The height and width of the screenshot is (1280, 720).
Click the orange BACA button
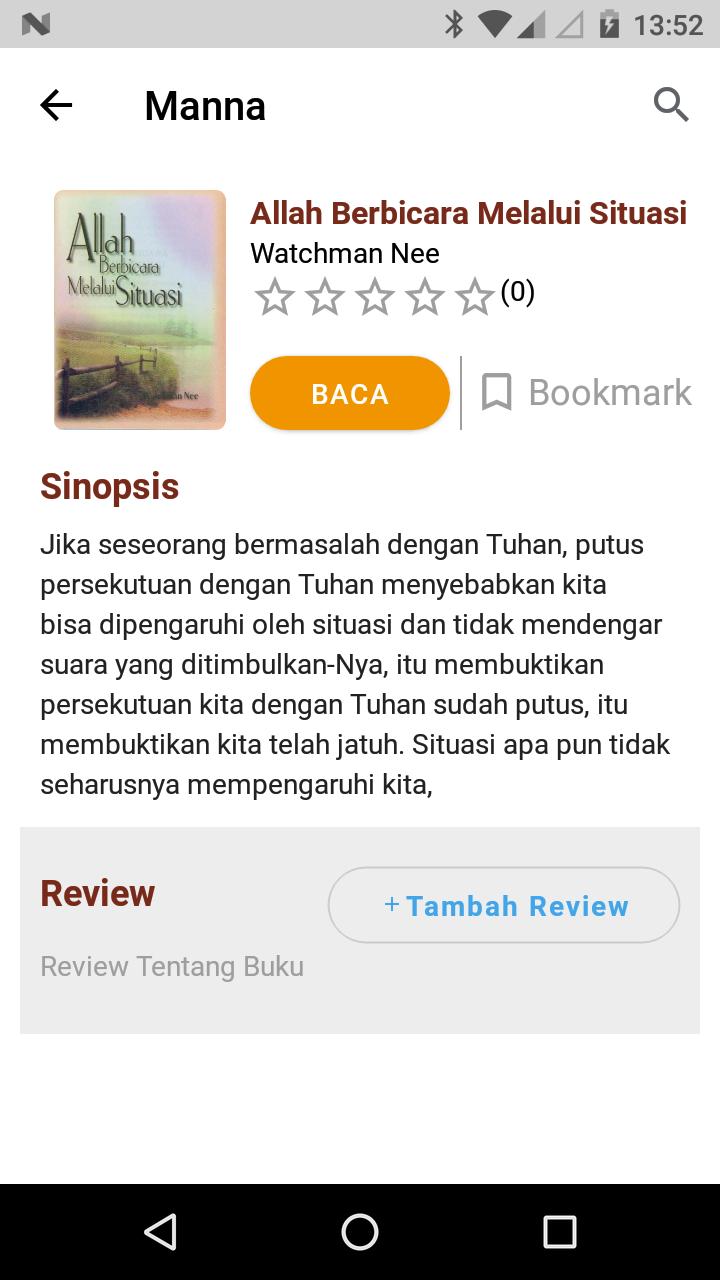pyautogui.click(x=350, y=393)
